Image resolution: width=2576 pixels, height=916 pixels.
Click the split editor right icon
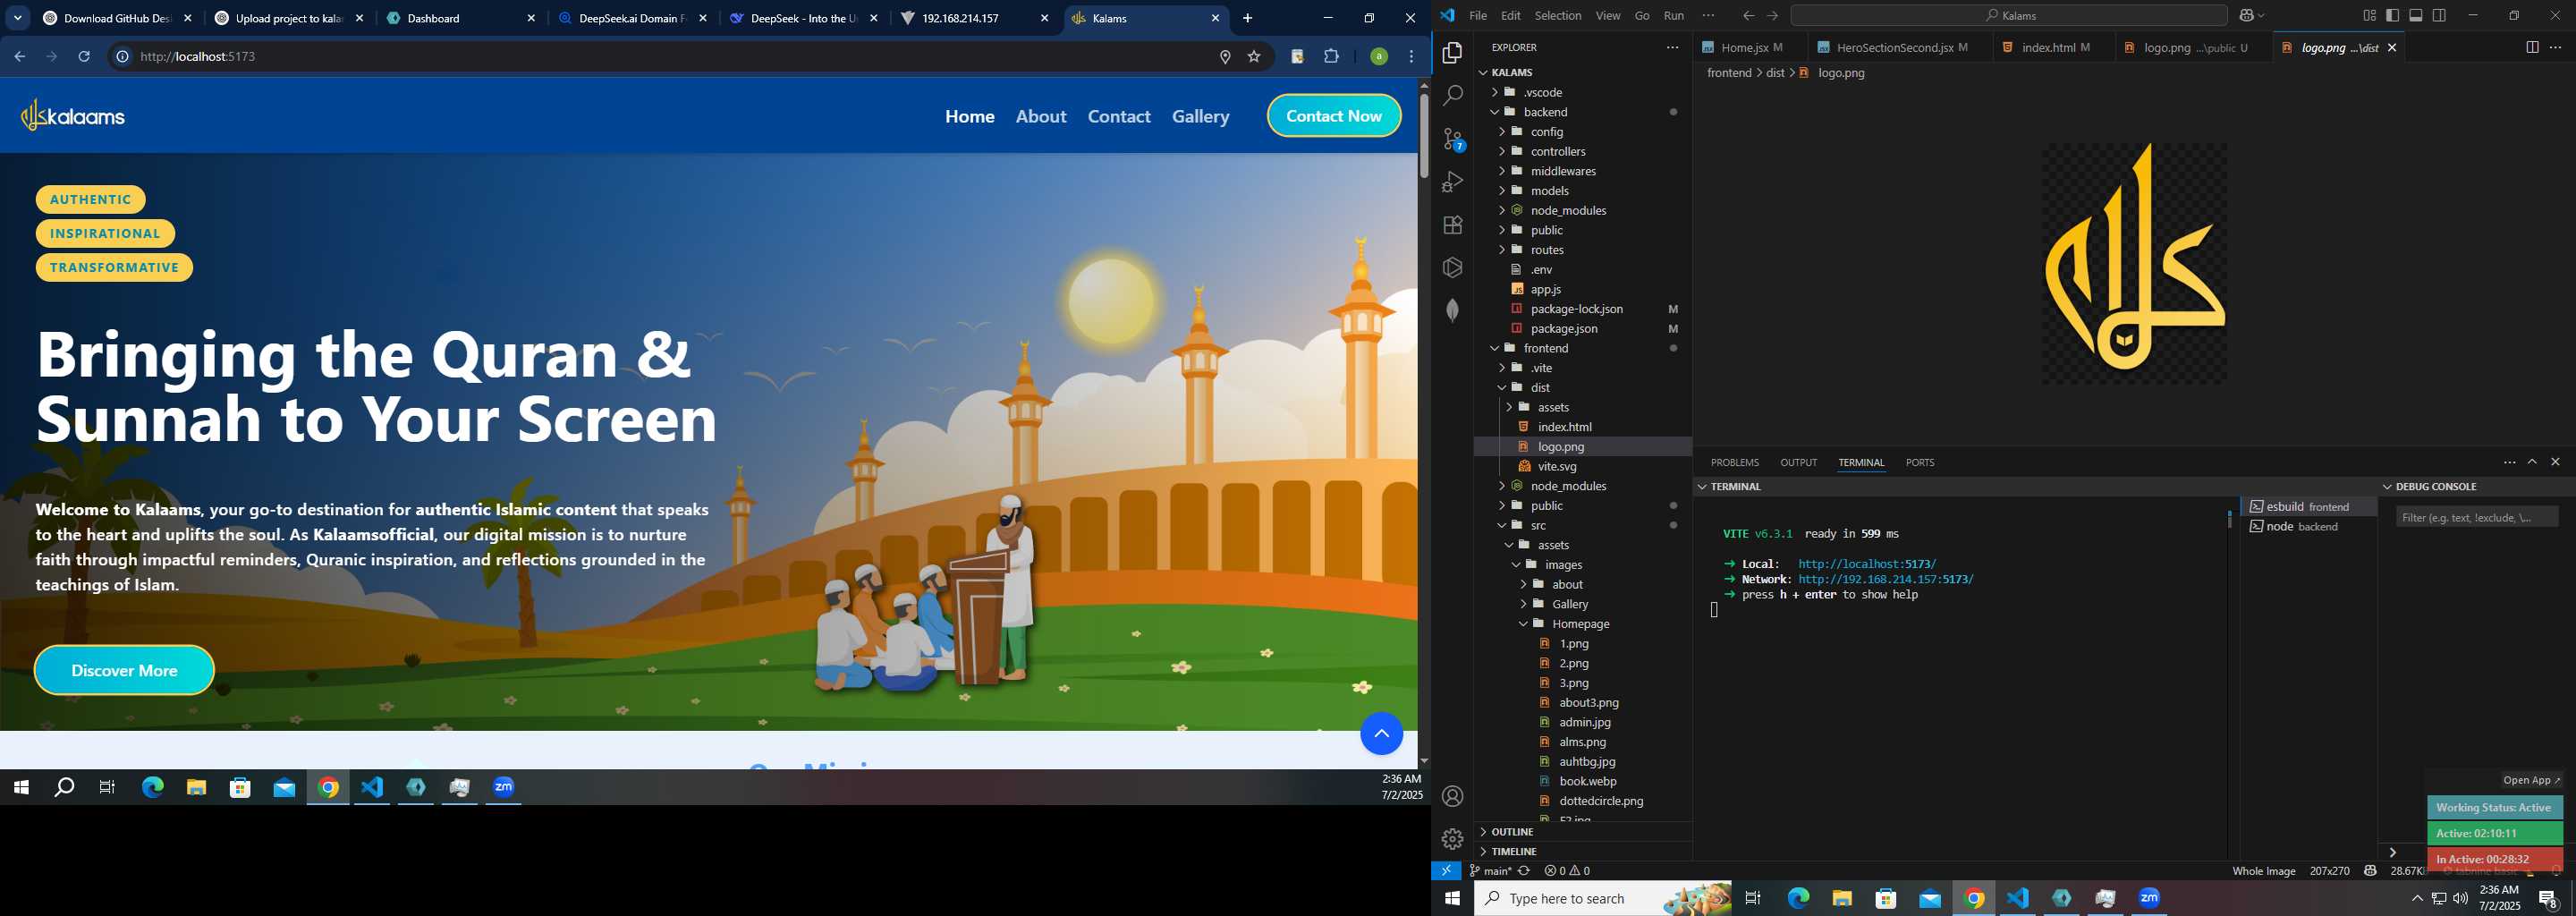pos(2531,48)
